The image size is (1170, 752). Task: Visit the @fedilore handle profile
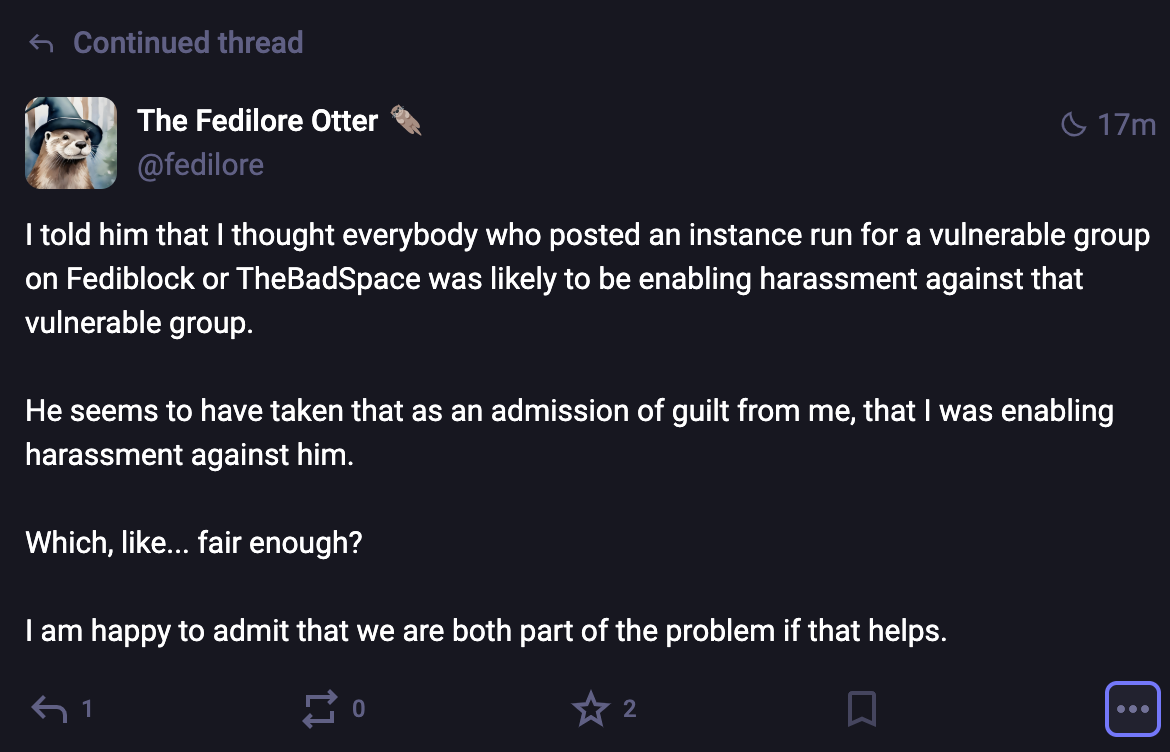click(x=201, y=165)
